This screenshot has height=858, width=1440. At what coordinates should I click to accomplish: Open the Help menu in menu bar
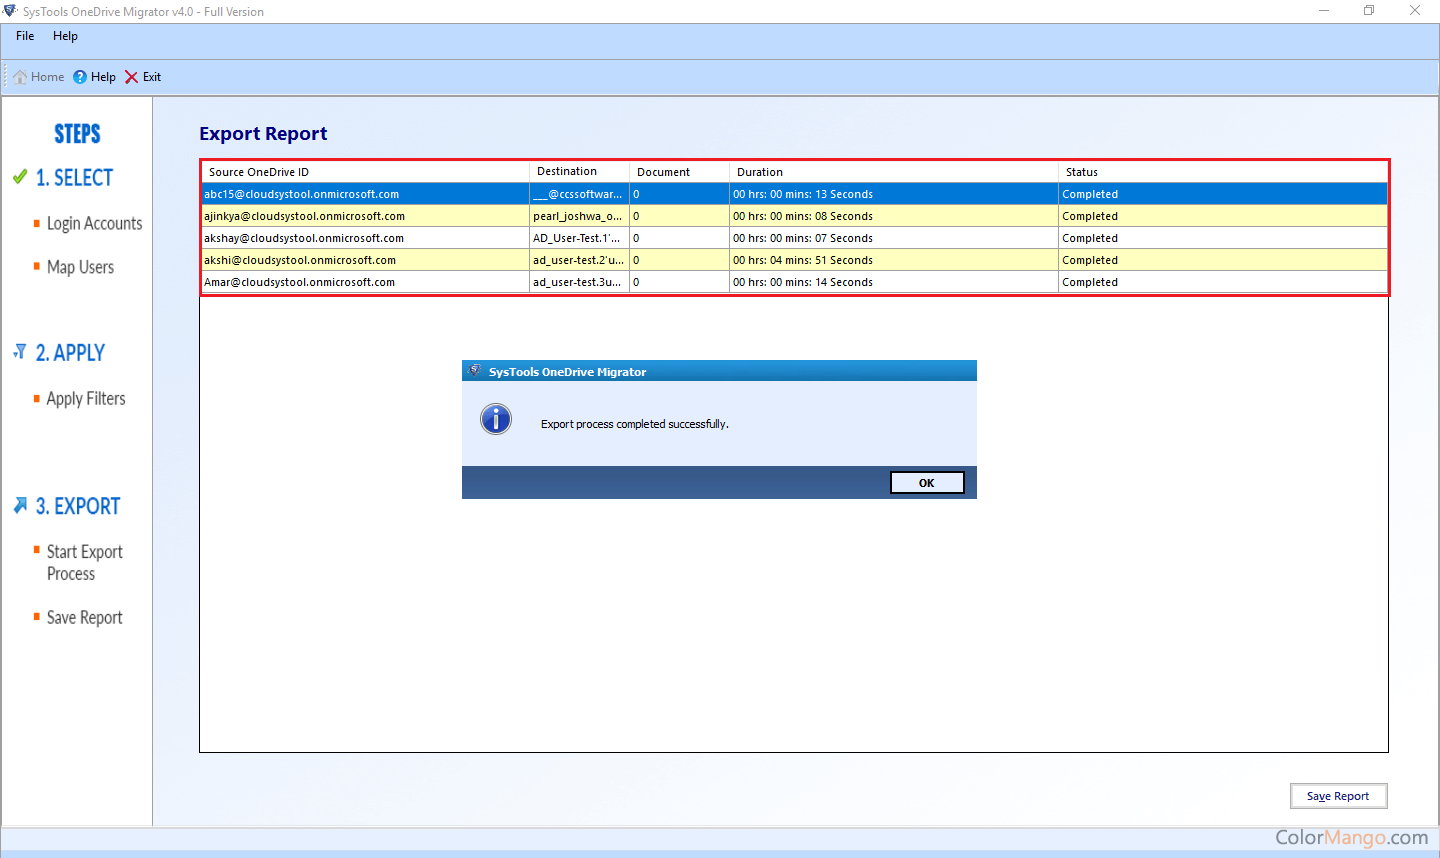tap(65, 36)
